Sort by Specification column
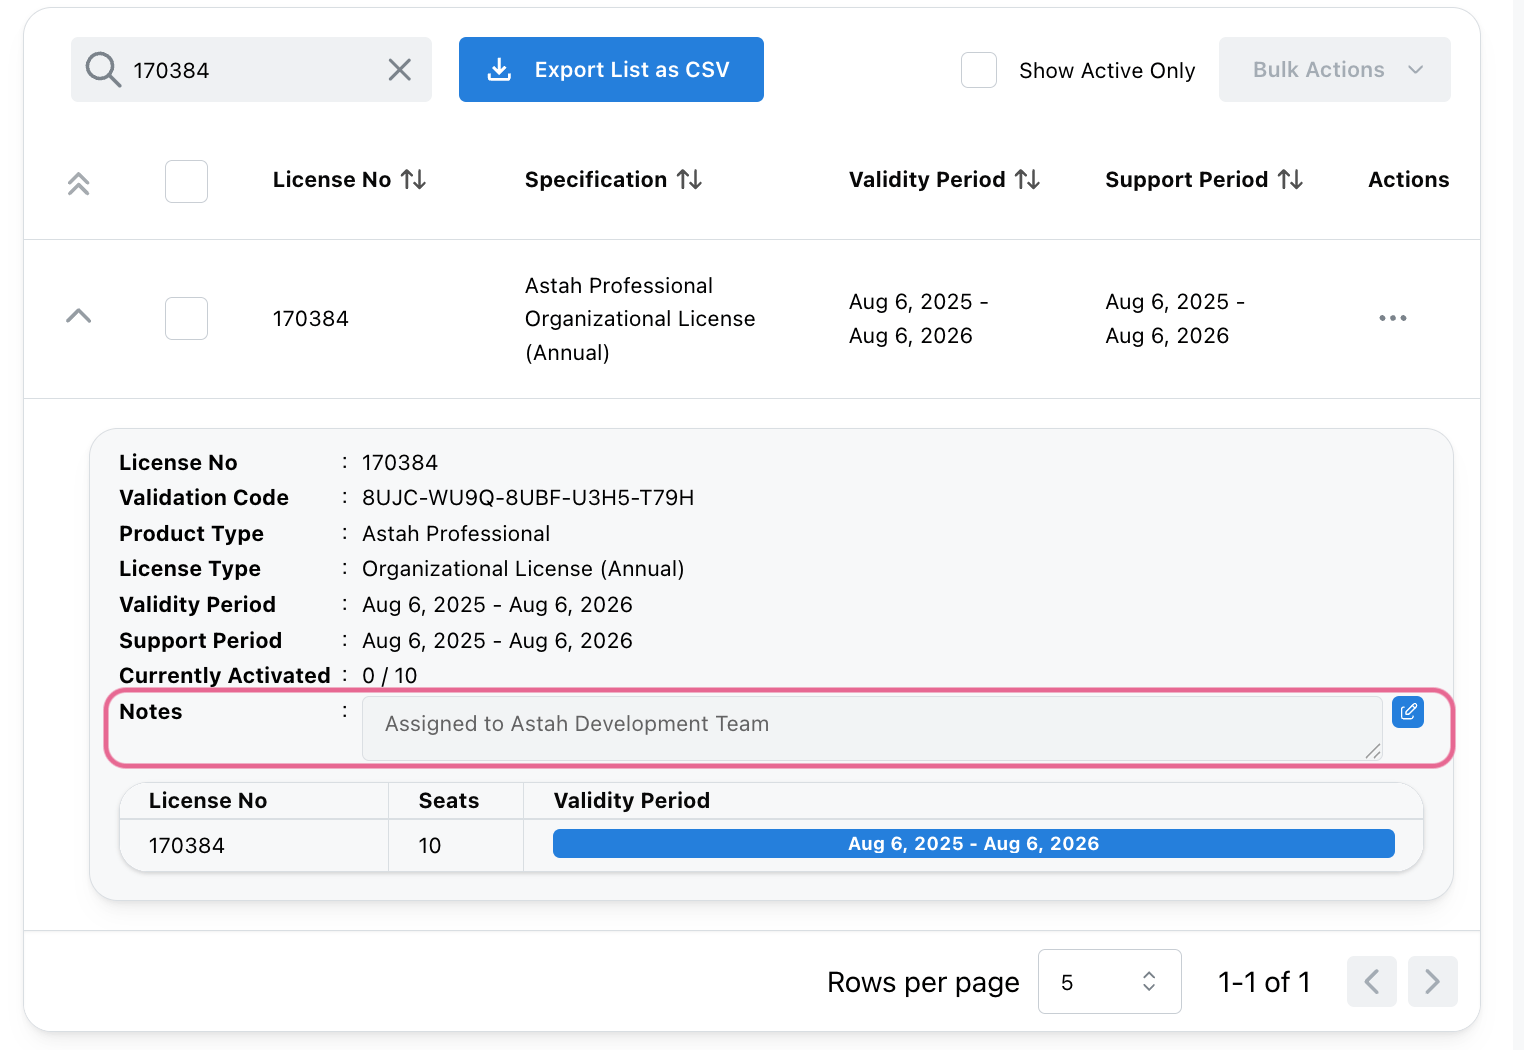 (x=690, y=179)
